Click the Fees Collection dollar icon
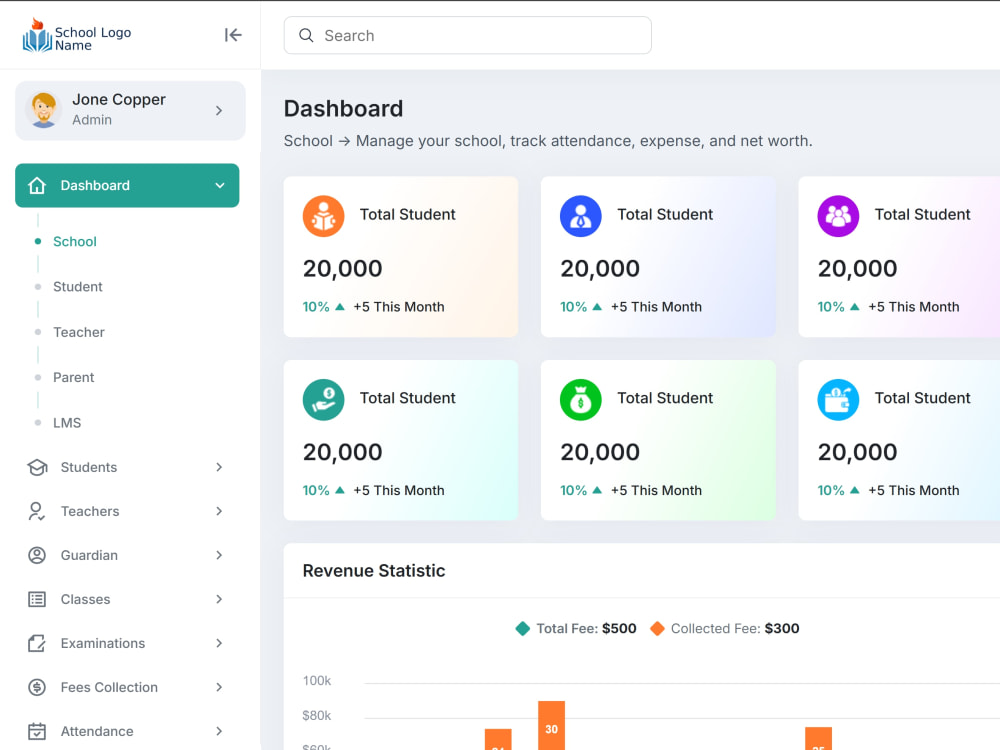The image size is (1000, 750). pos(37,688)
